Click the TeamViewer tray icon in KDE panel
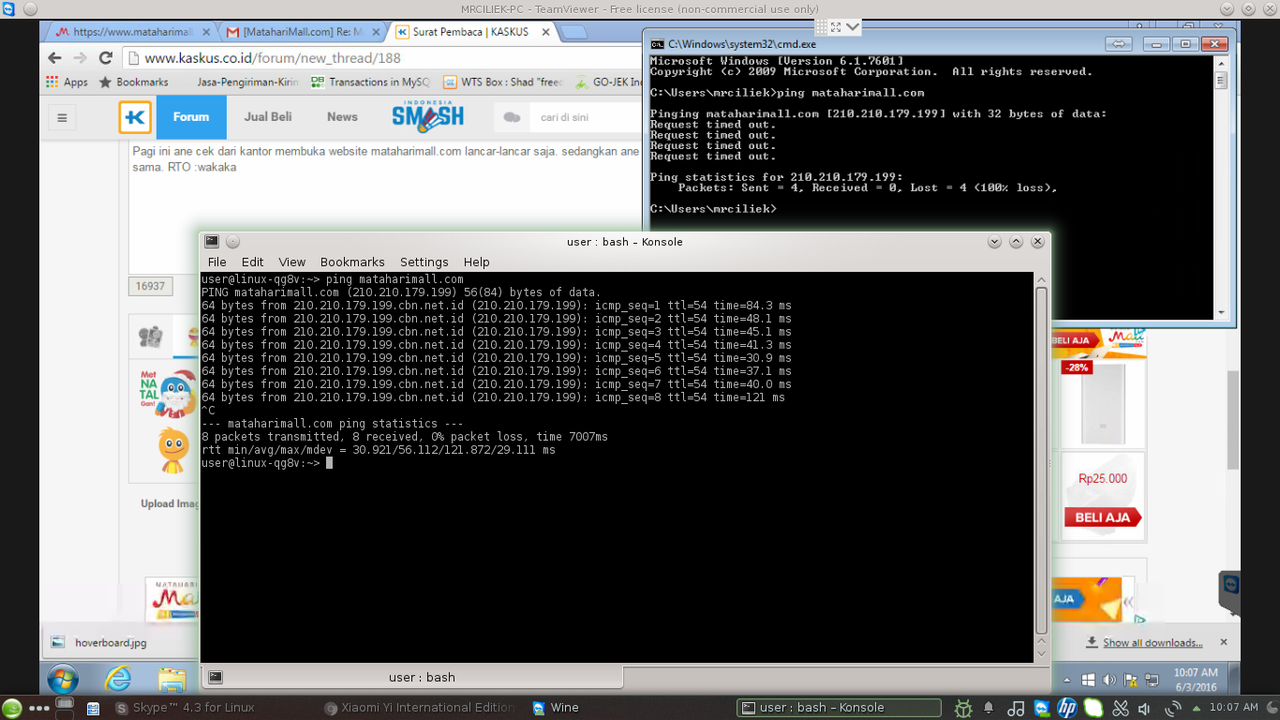The image size is (1280, 720). point(1041,708)
